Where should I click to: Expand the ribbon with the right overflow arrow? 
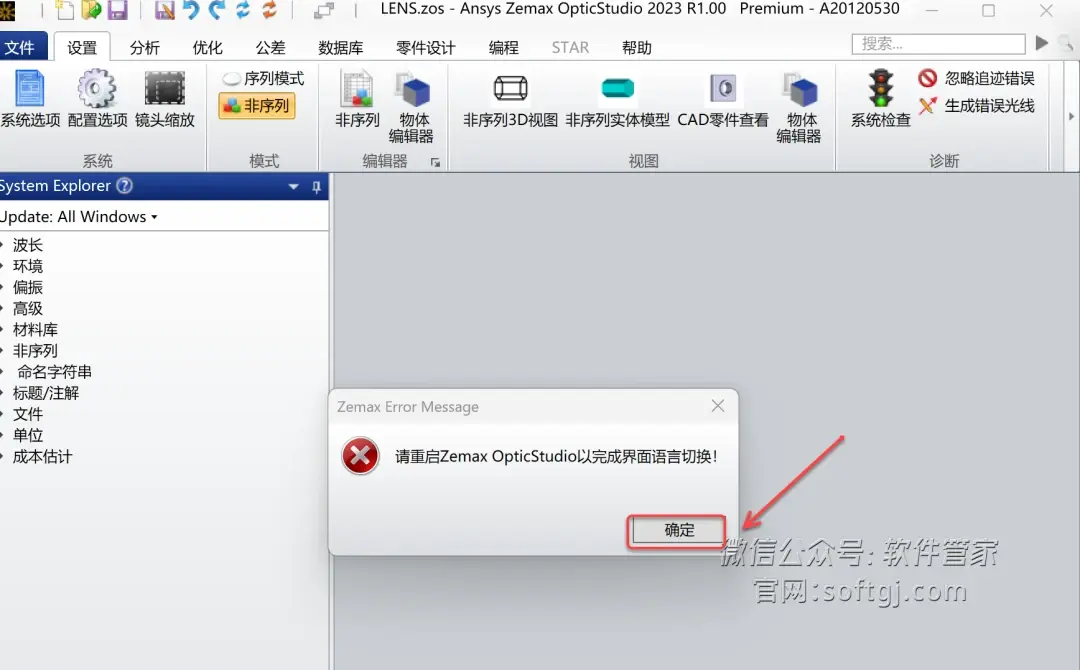tap(1071, 116)
